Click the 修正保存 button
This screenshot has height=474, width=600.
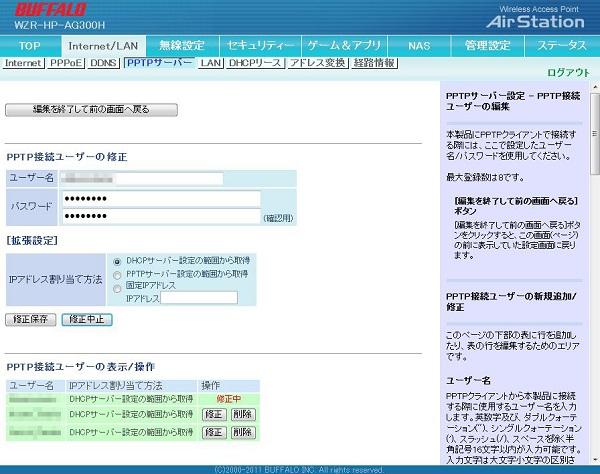coord(30,319)
